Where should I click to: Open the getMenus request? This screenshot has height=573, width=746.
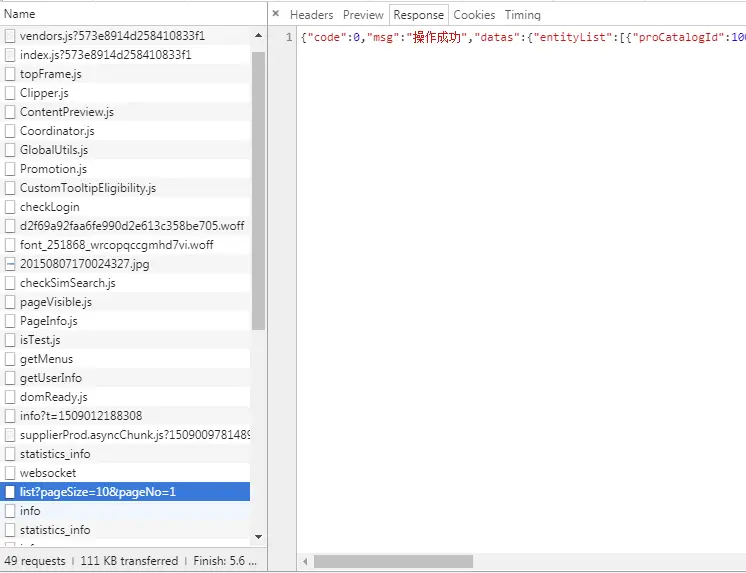coord(125,359)
